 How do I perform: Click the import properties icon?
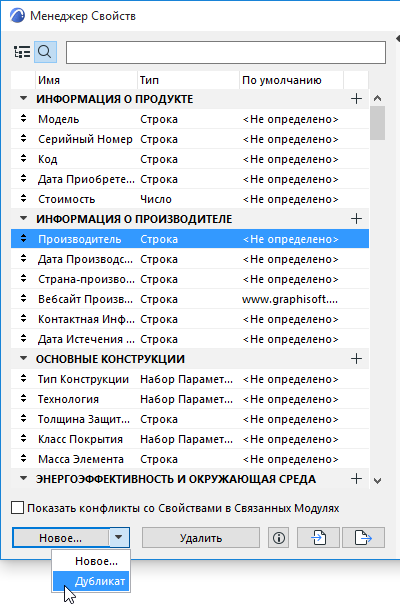click(x=319, y=538)
